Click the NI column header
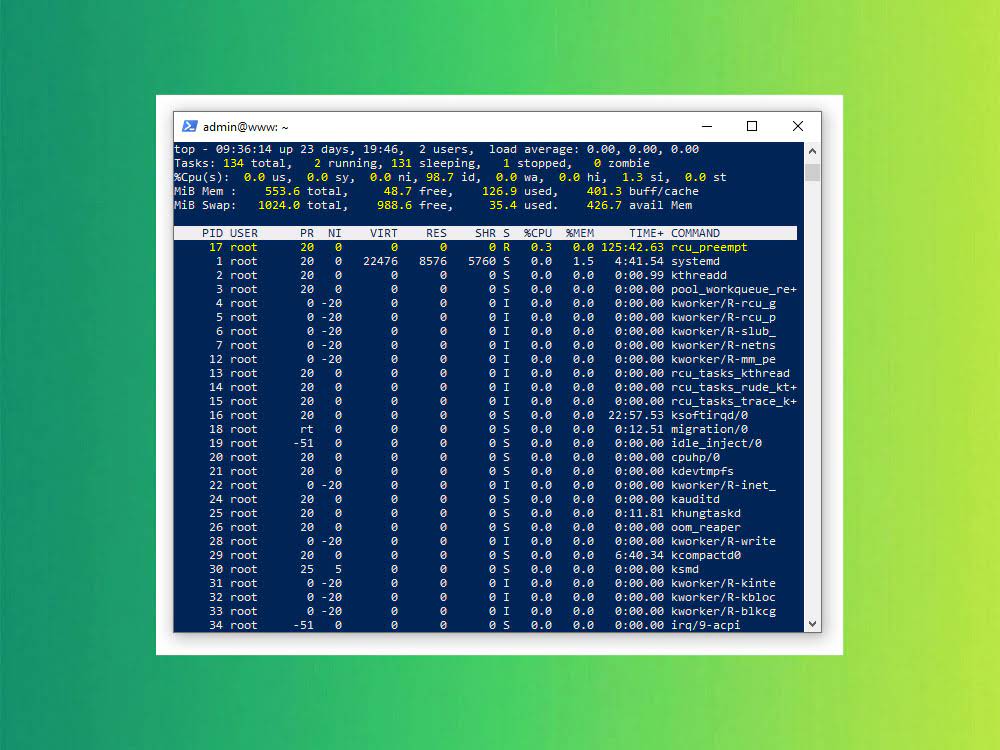The image size is (1000, 750). (335, 233)
